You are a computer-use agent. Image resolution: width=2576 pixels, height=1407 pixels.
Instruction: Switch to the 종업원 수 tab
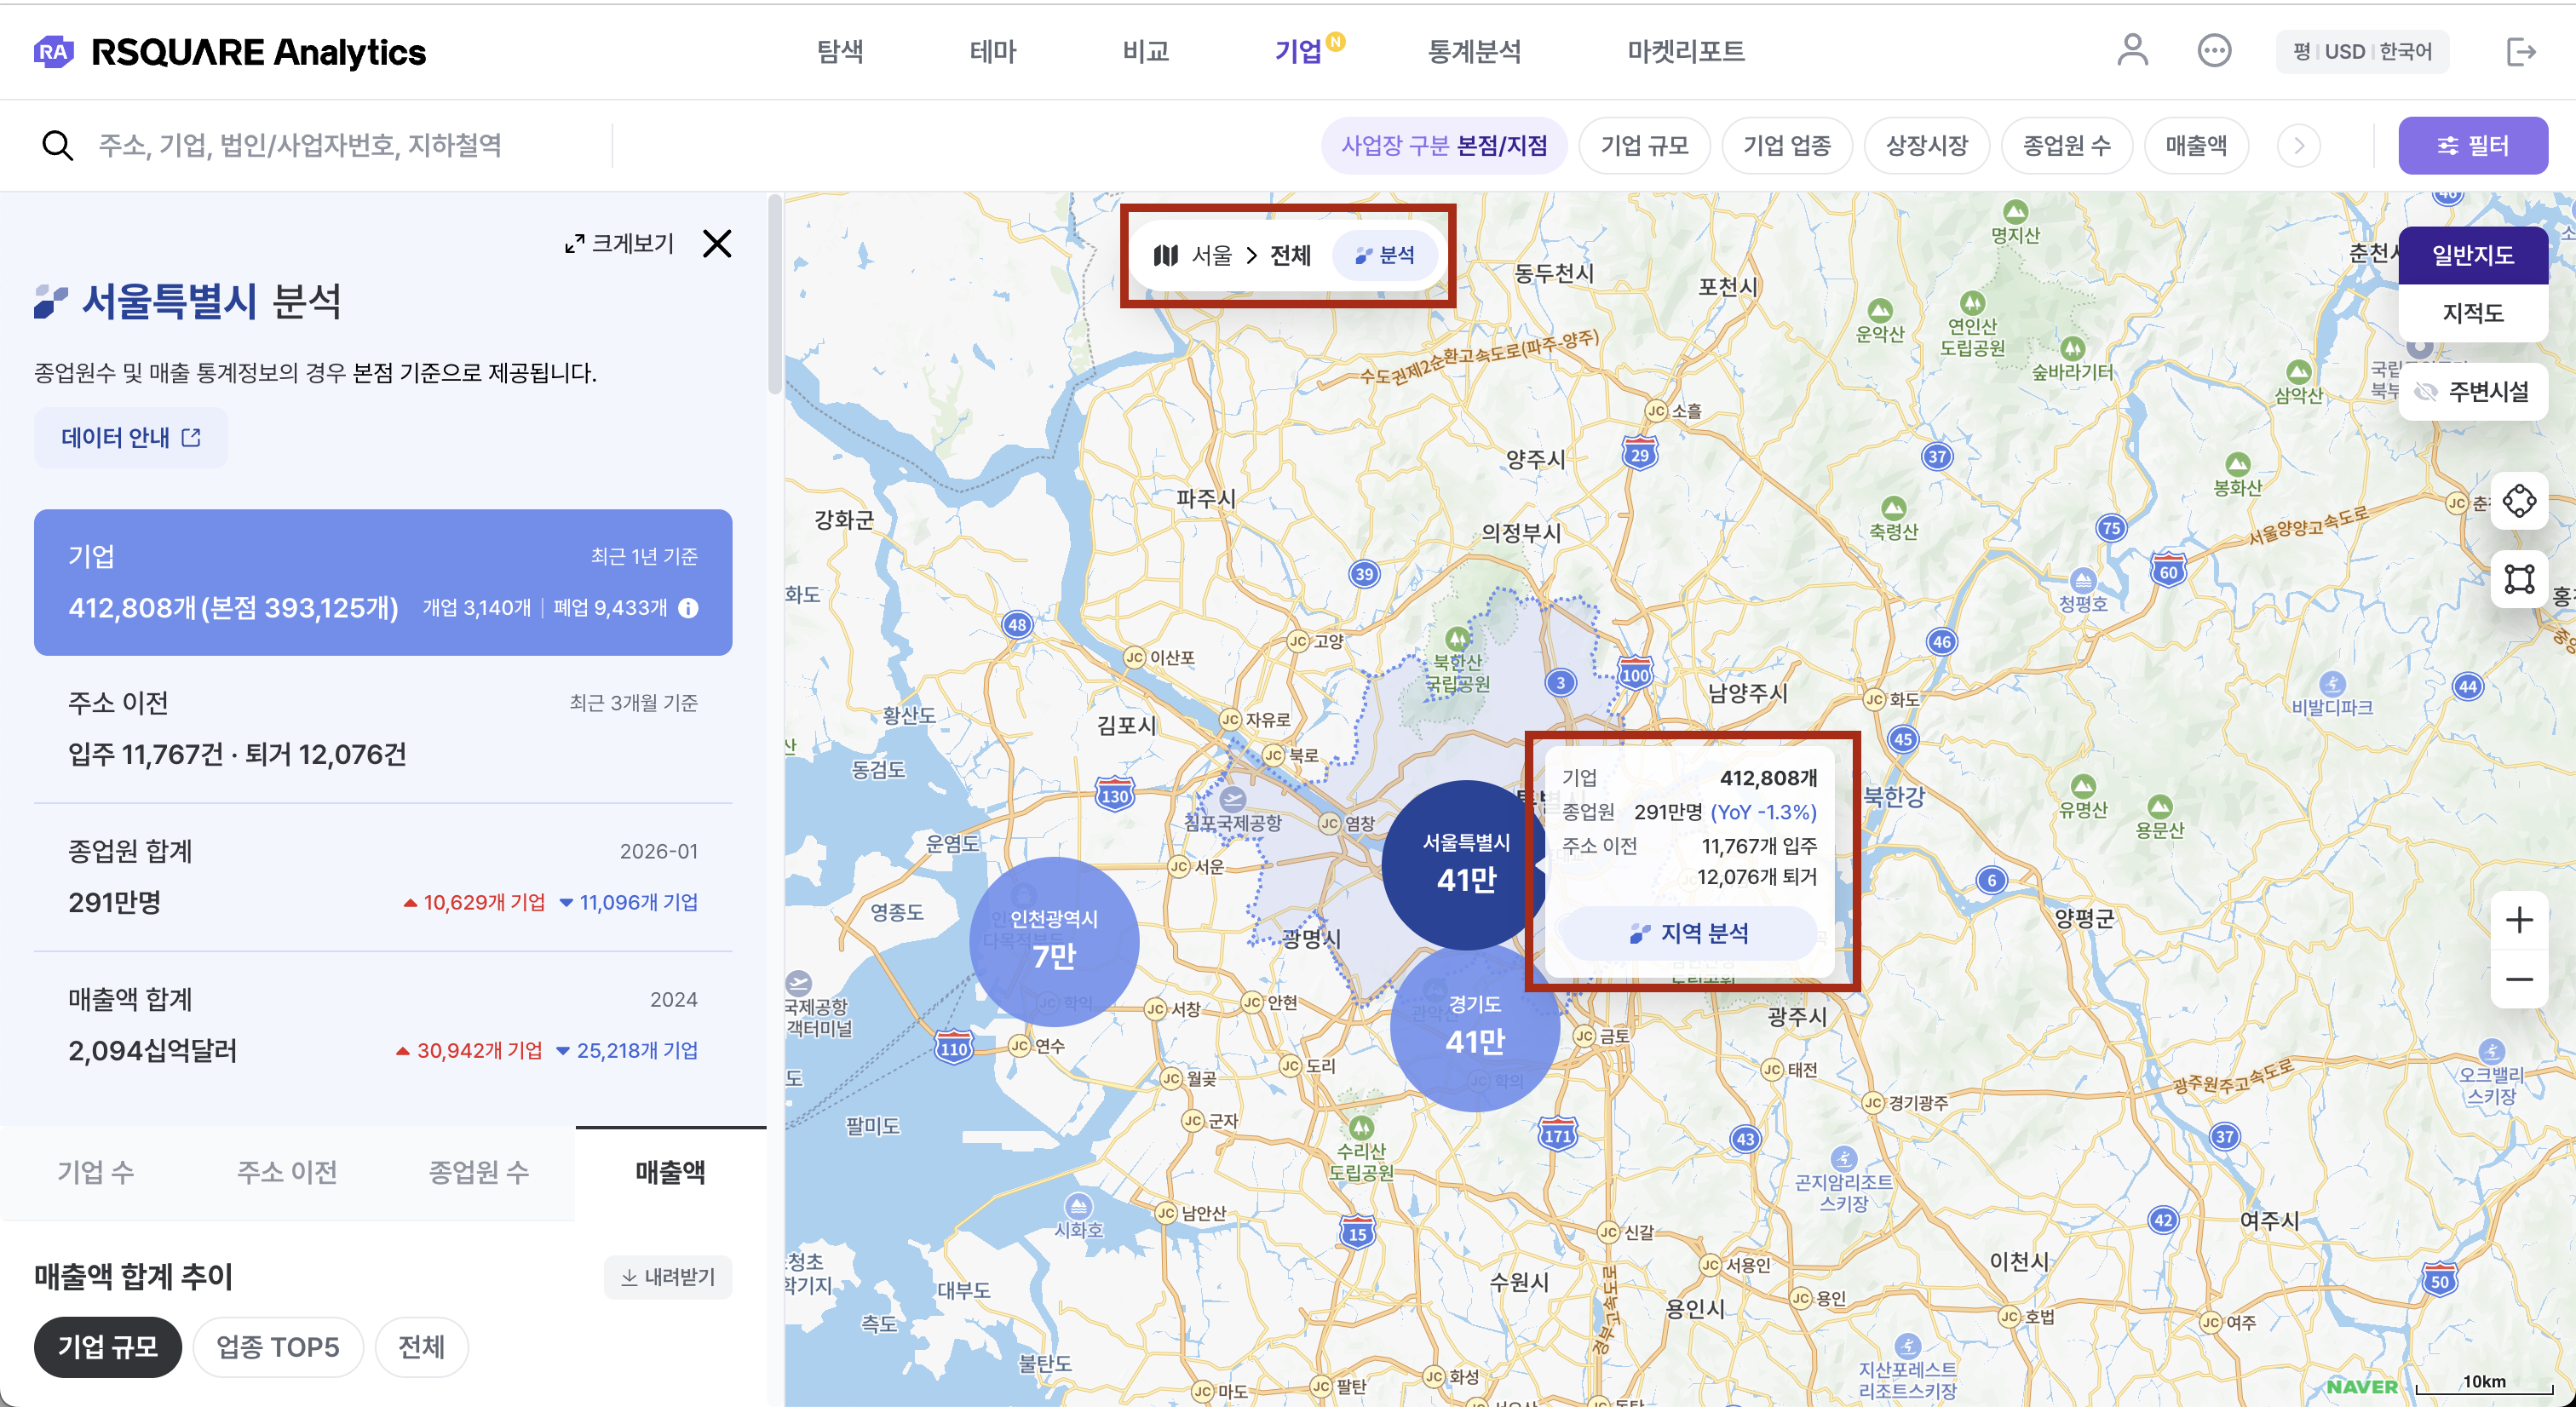pos(479,1172)
